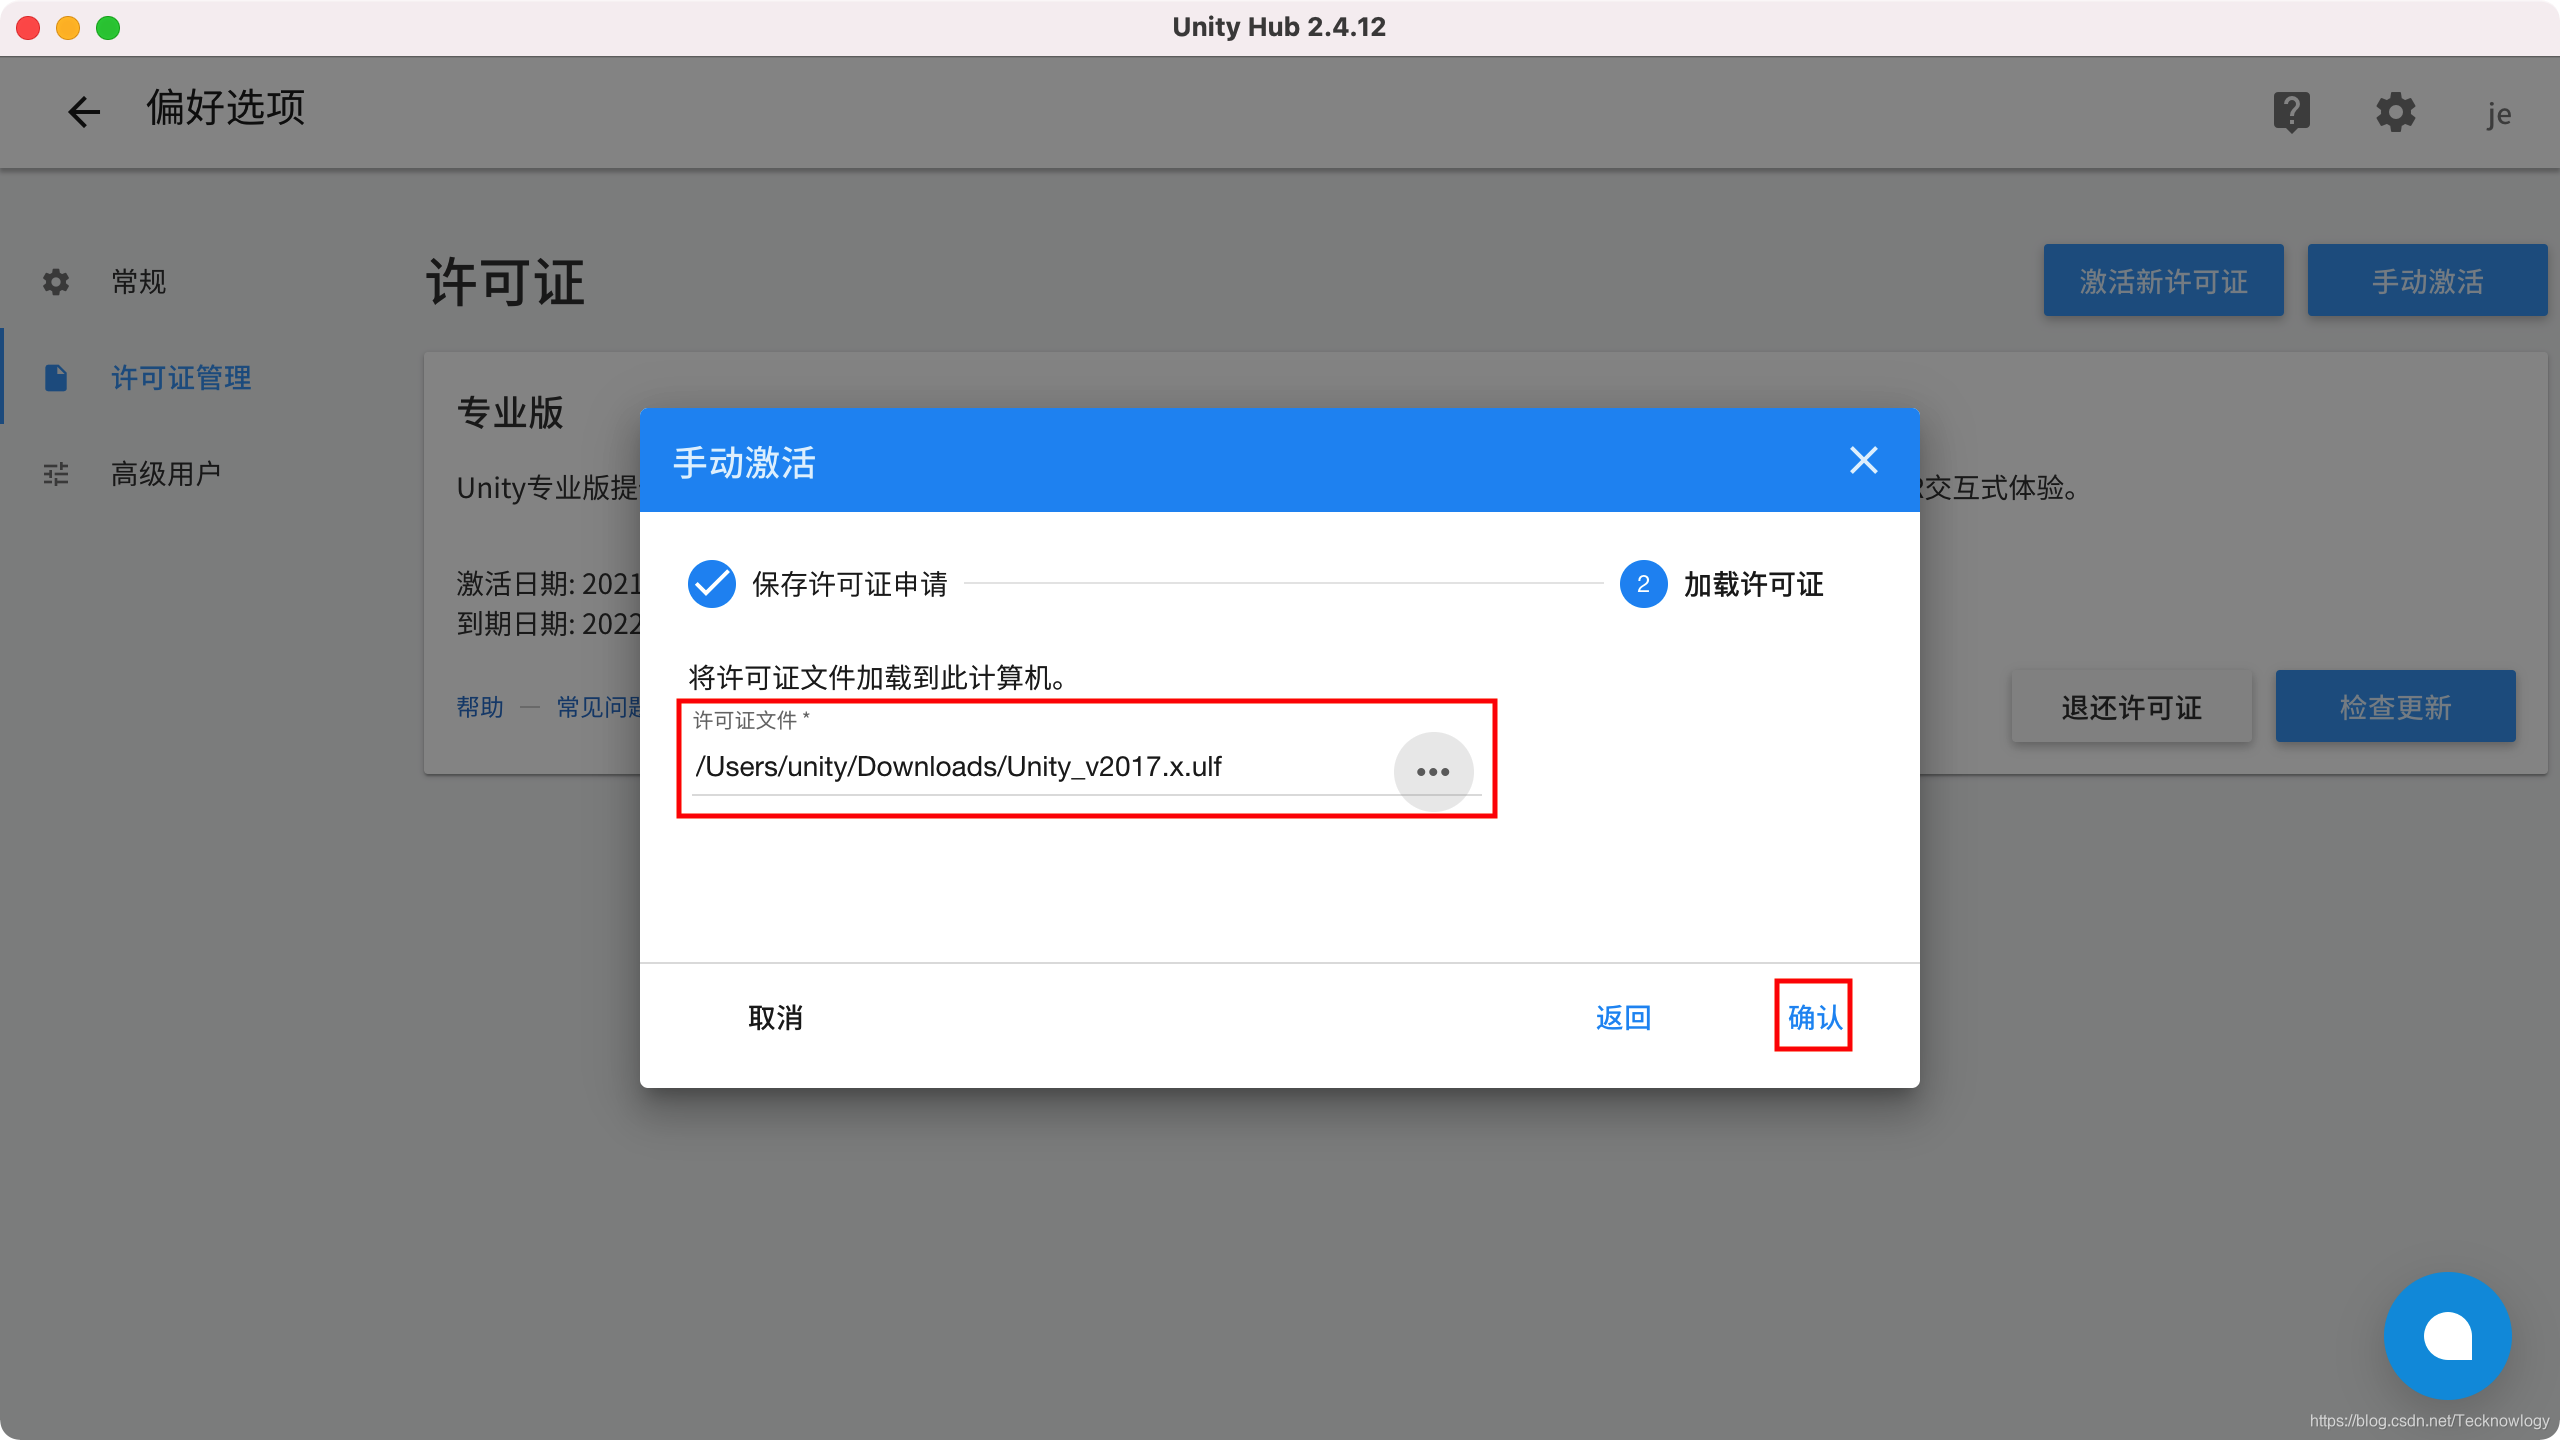This screenshot has width=2560, height=1440.
Task: Click the 检查更新 button
Action: tap(2395, 707)
